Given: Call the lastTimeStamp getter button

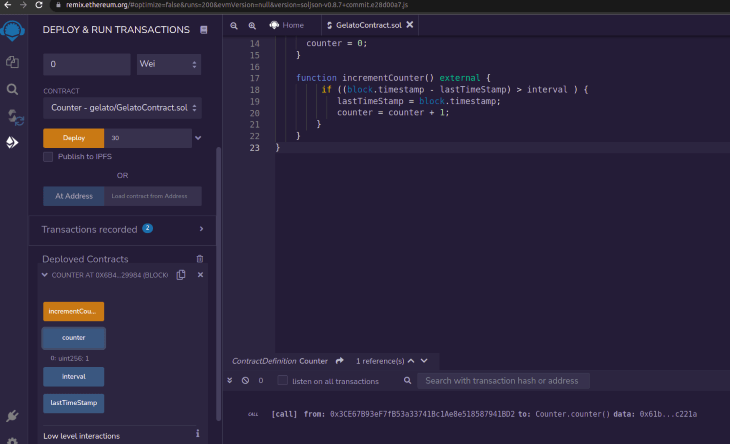Looking at the screenshot, I should pos(74,403).
